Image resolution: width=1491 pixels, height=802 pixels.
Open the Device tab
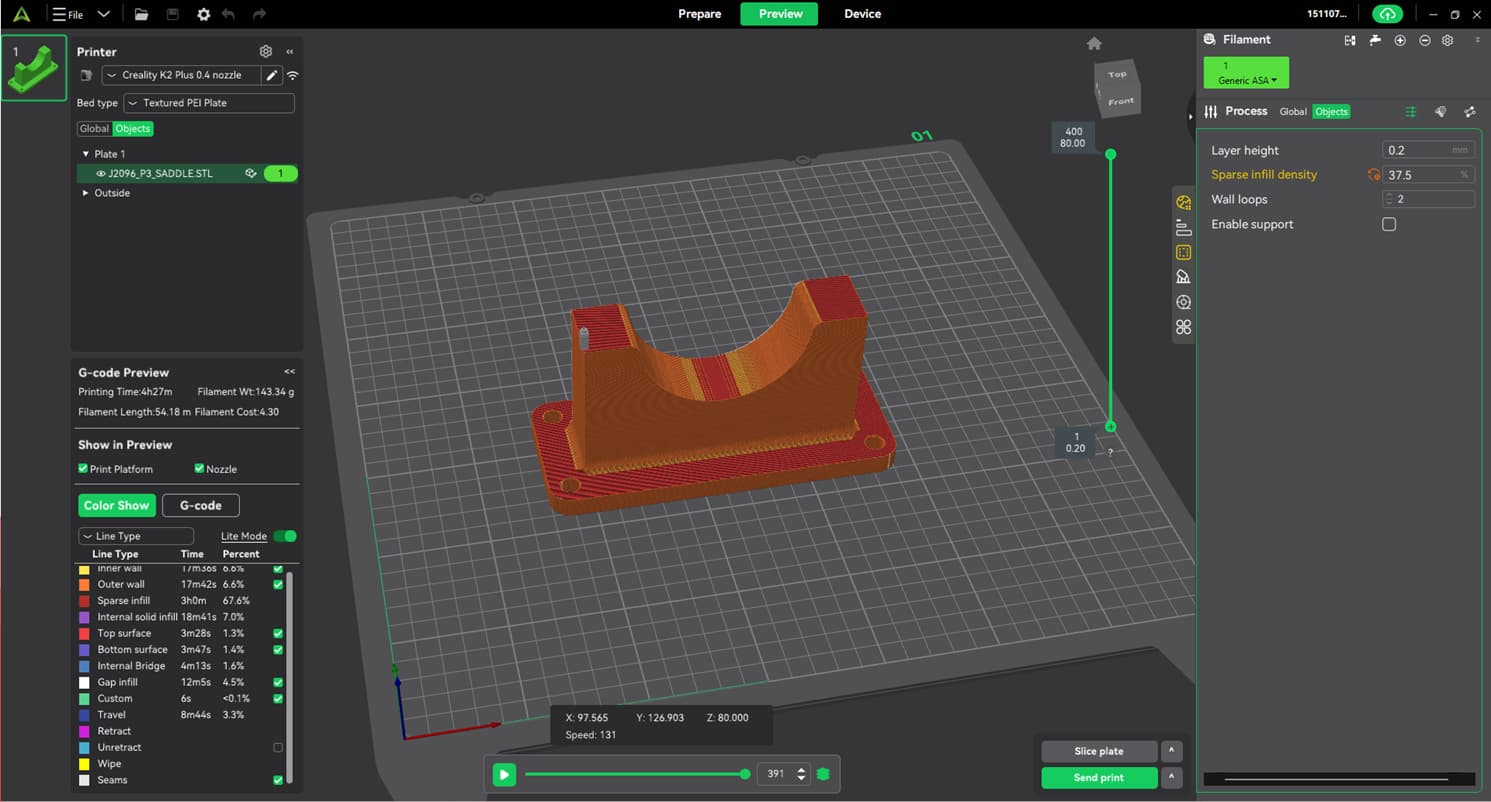click(x=862, y=14)
